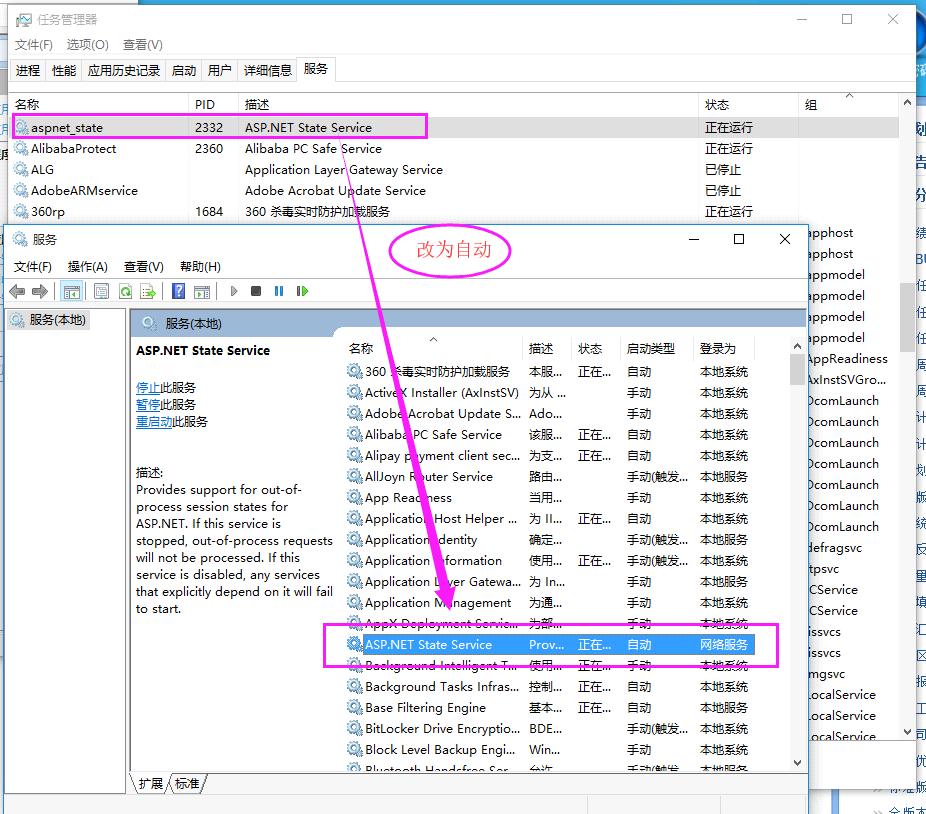Toggle the Show/Hide Console Tree button

[71, 291]
